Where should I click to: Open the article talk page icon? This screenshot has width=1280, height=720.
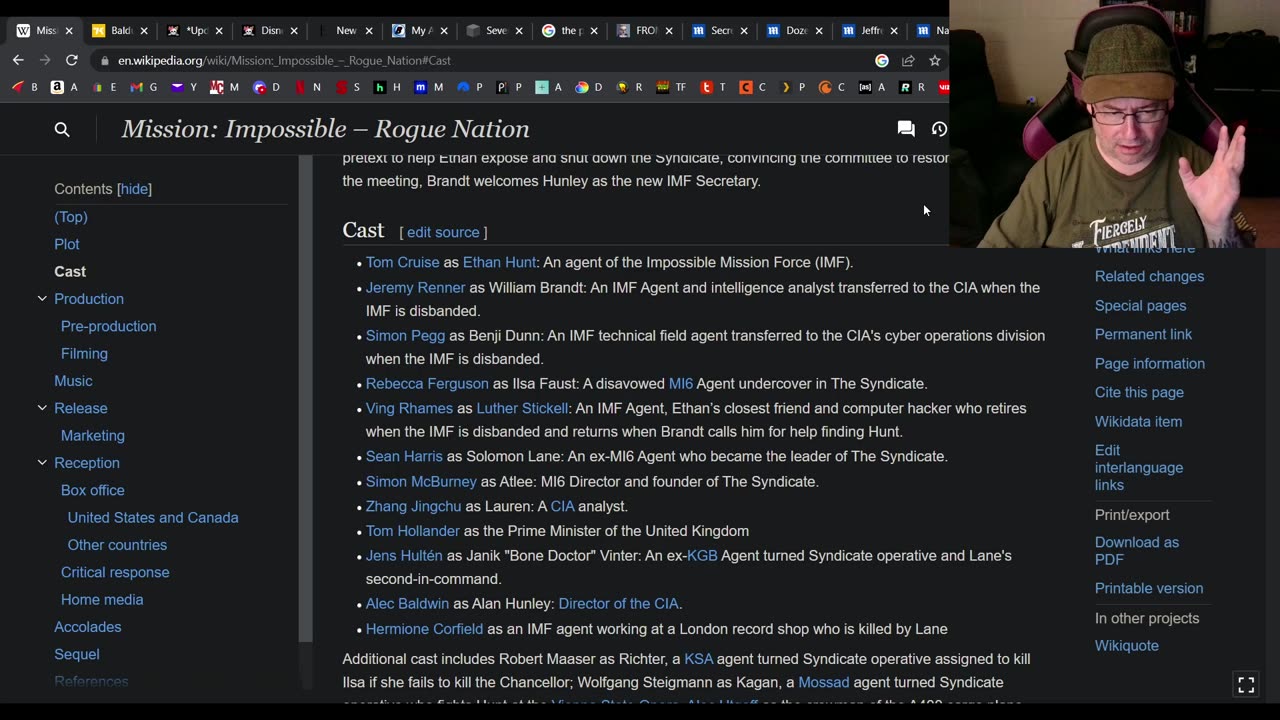(x=906, y=129)
